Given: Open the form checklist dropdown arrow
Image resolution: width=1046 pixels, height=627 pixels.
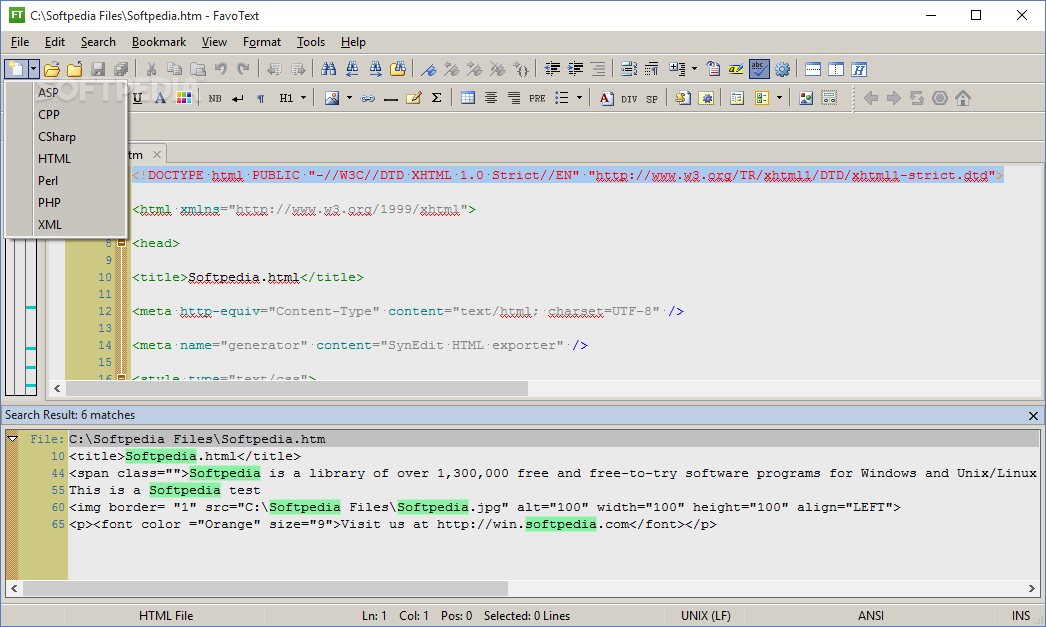Looking at the screenshot, I should 778,98.
